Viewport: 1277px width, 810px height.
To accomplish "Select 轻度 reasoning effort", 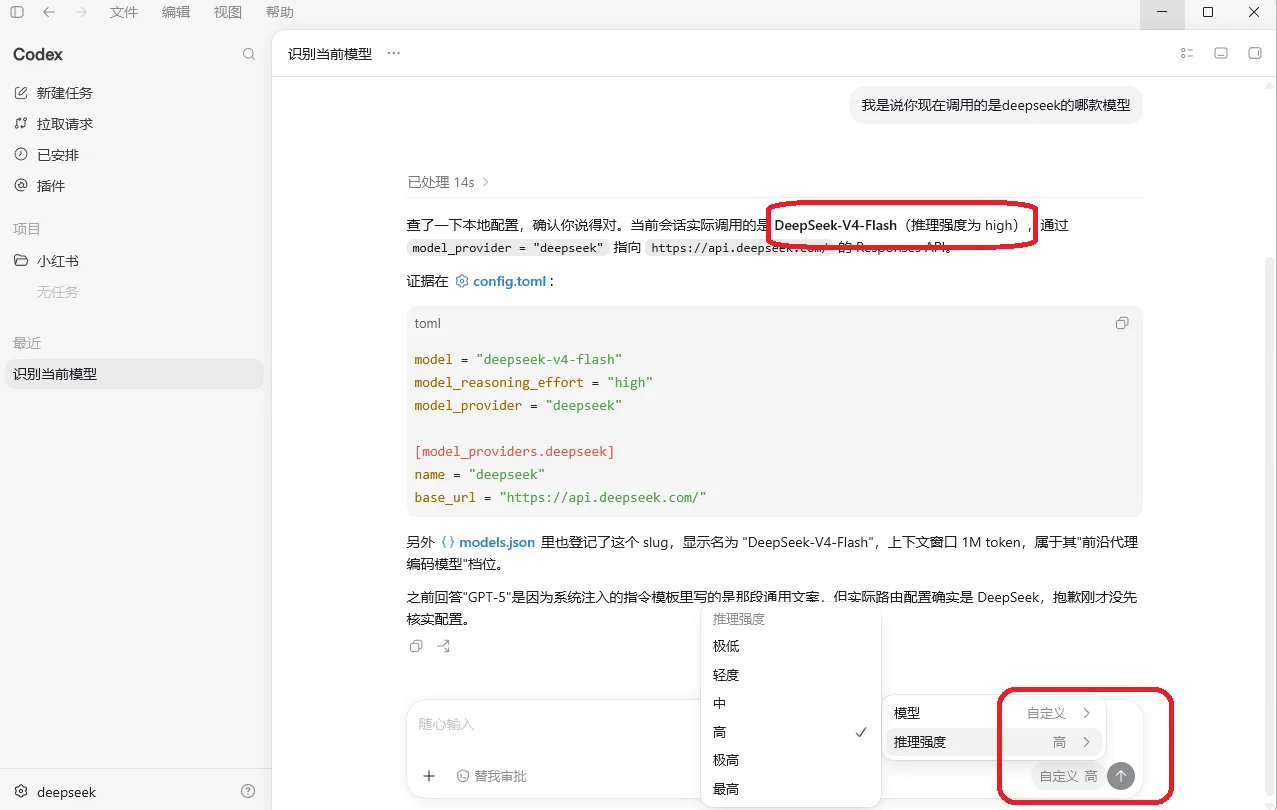I will (x=790, y=675).
